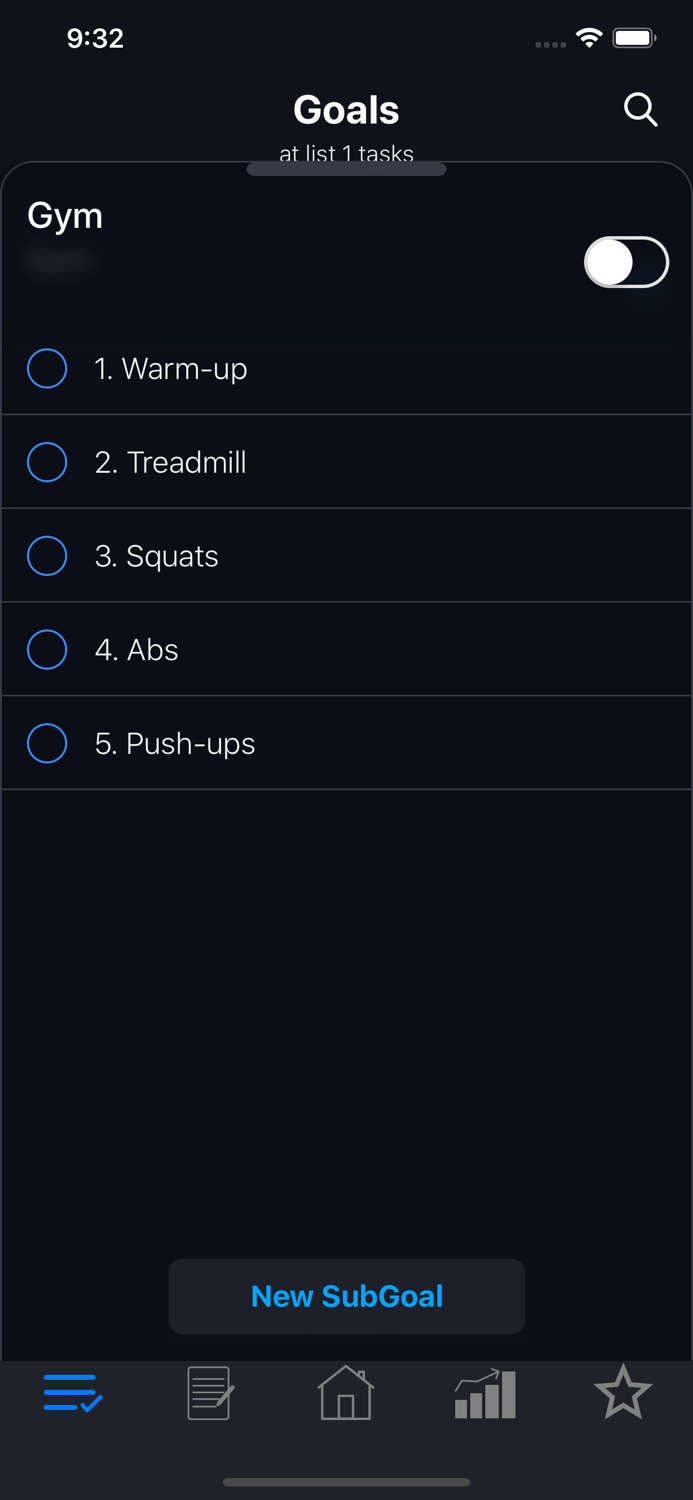
Task: Flip the switch next to Gym
Action: (x=626, y=262)
